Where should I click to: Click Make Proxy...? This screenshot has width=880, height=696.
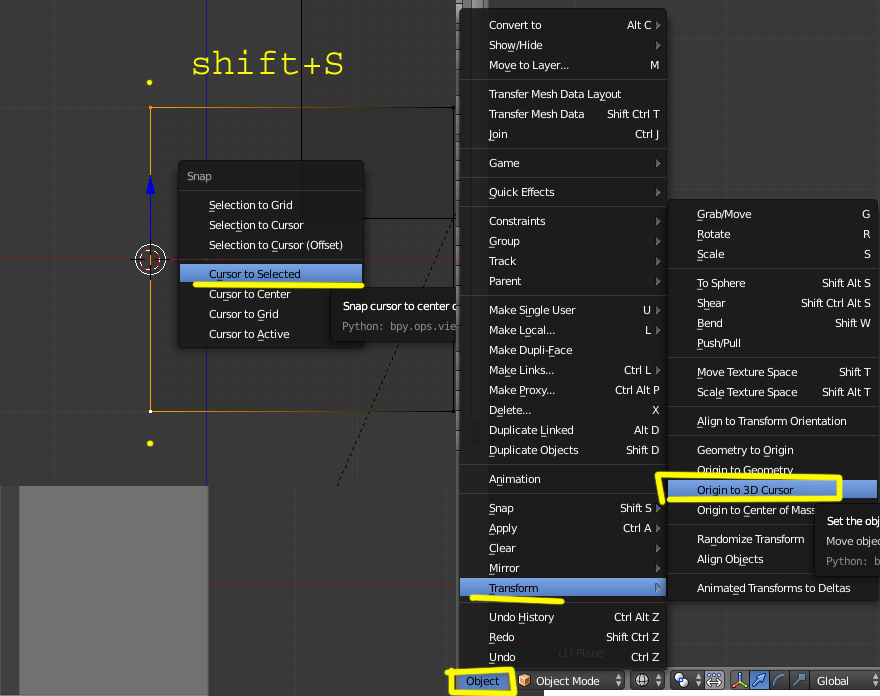tap(563, 390)
